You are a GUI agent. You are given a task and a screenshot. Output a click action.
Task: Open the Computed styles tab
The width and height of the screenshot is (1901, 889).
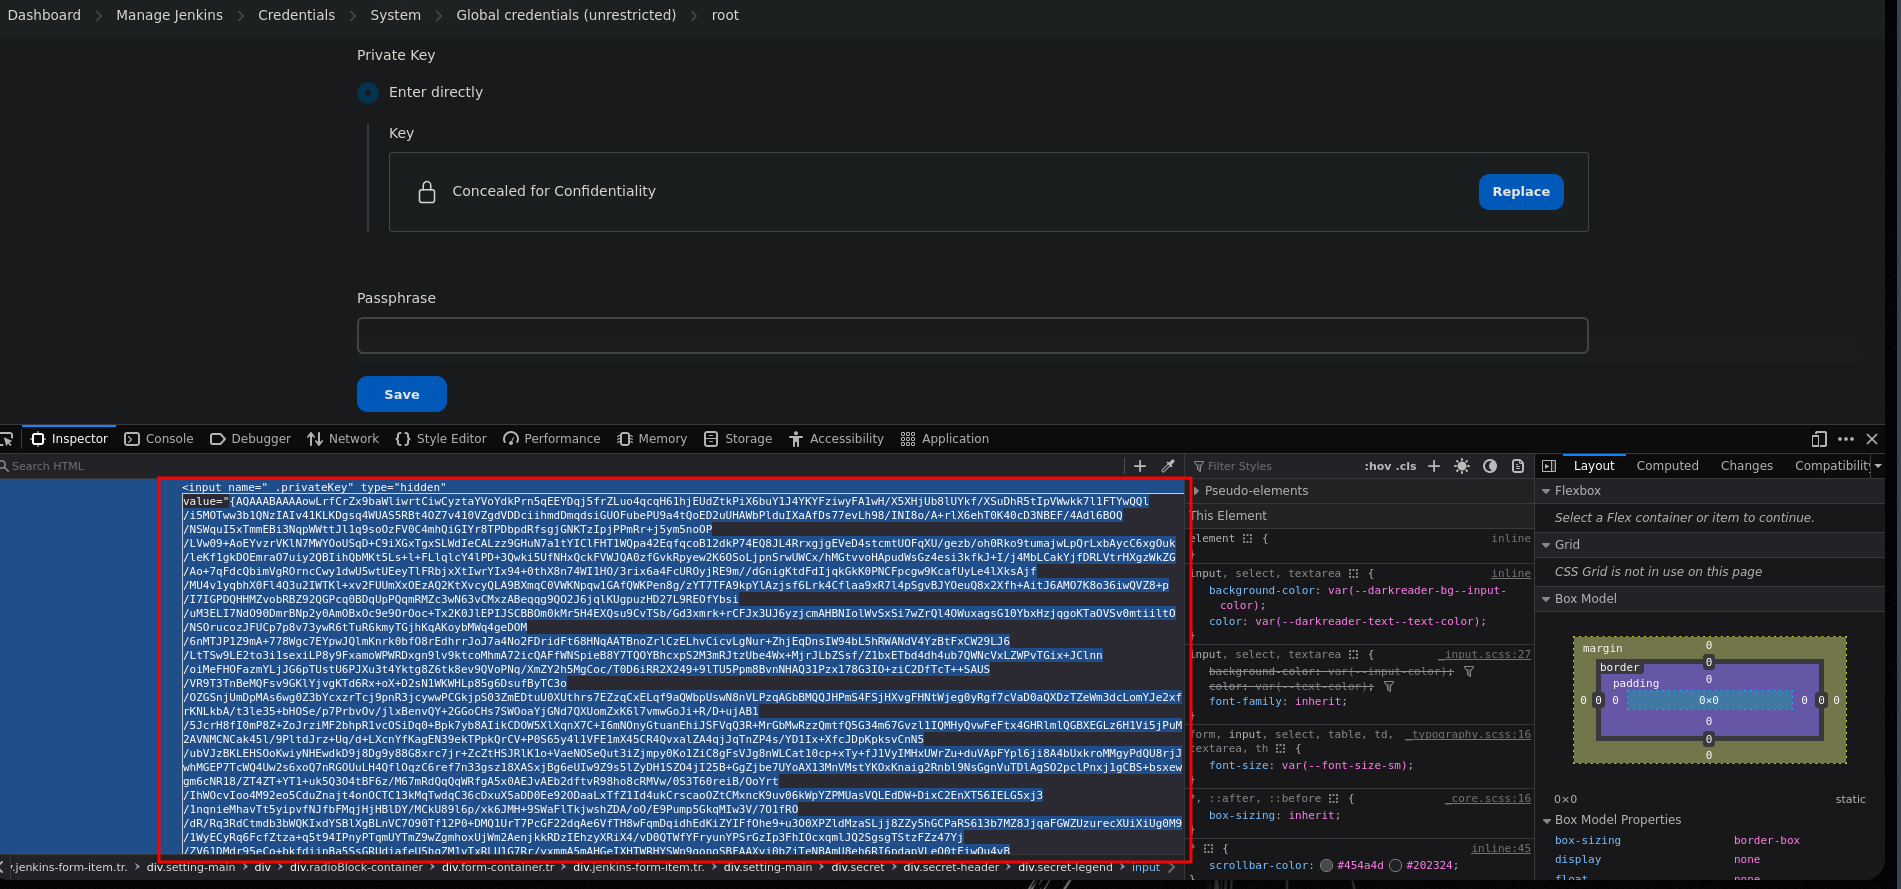pyautogui.click(x=1667, y=466)
